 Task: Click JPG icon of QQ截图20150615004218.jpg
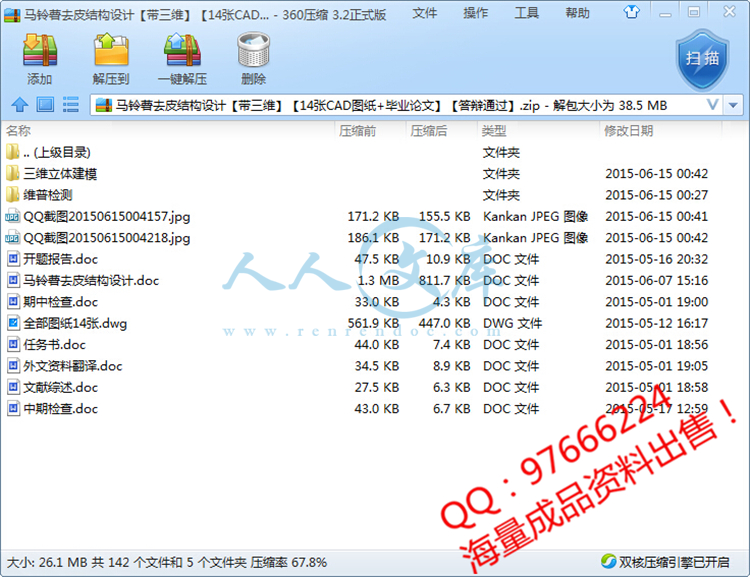click(x=13, y=238)
